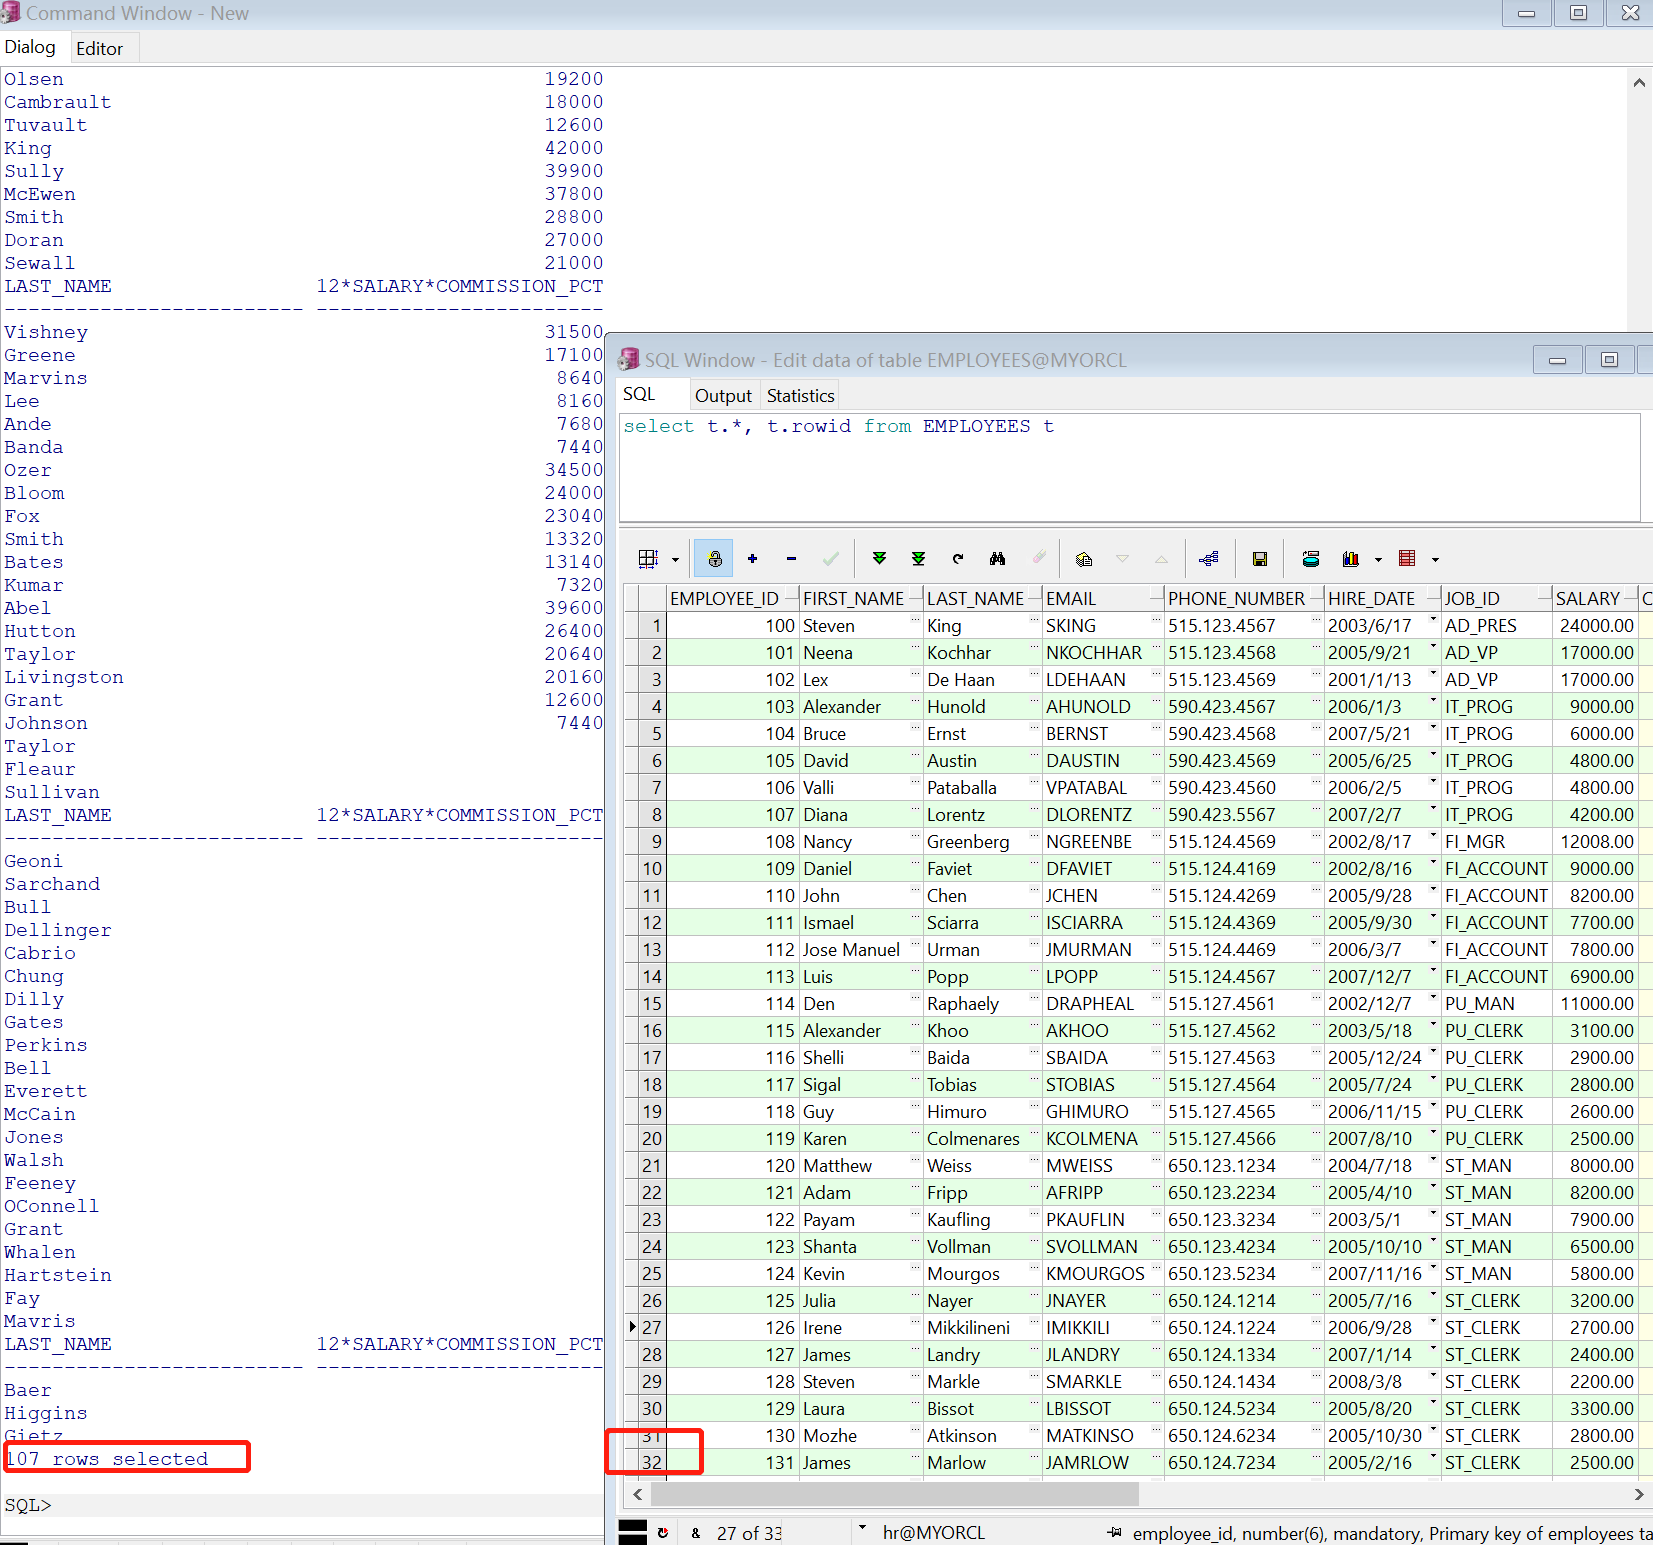The image size is (1653, 1545).
Task: Click into the SQL query editor text
Action: (x=838, y=426)
